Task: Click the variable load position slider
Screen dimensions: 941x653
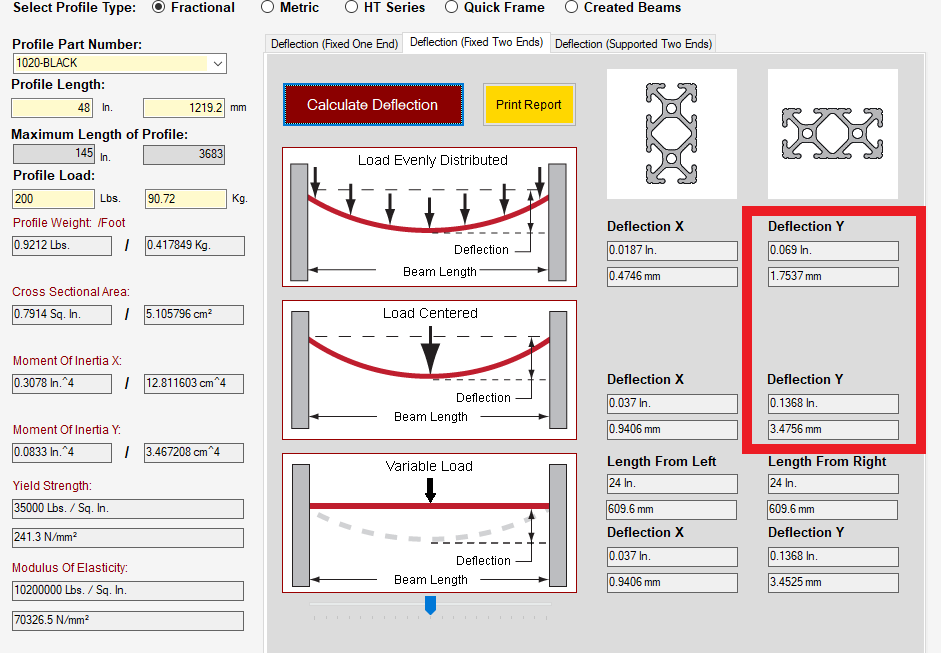Action: (x=430, y=605)
